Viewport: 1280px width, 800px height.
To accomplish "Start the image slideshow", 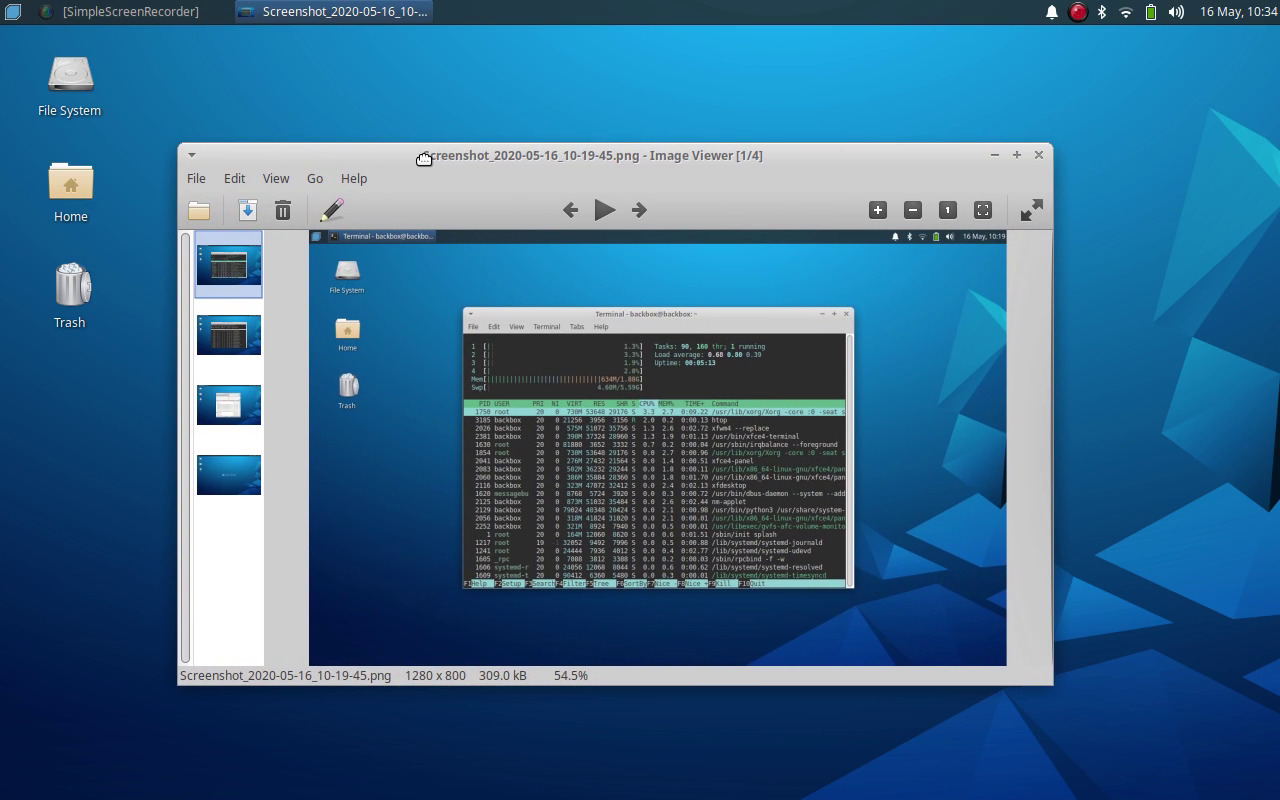I will (605, 210).
